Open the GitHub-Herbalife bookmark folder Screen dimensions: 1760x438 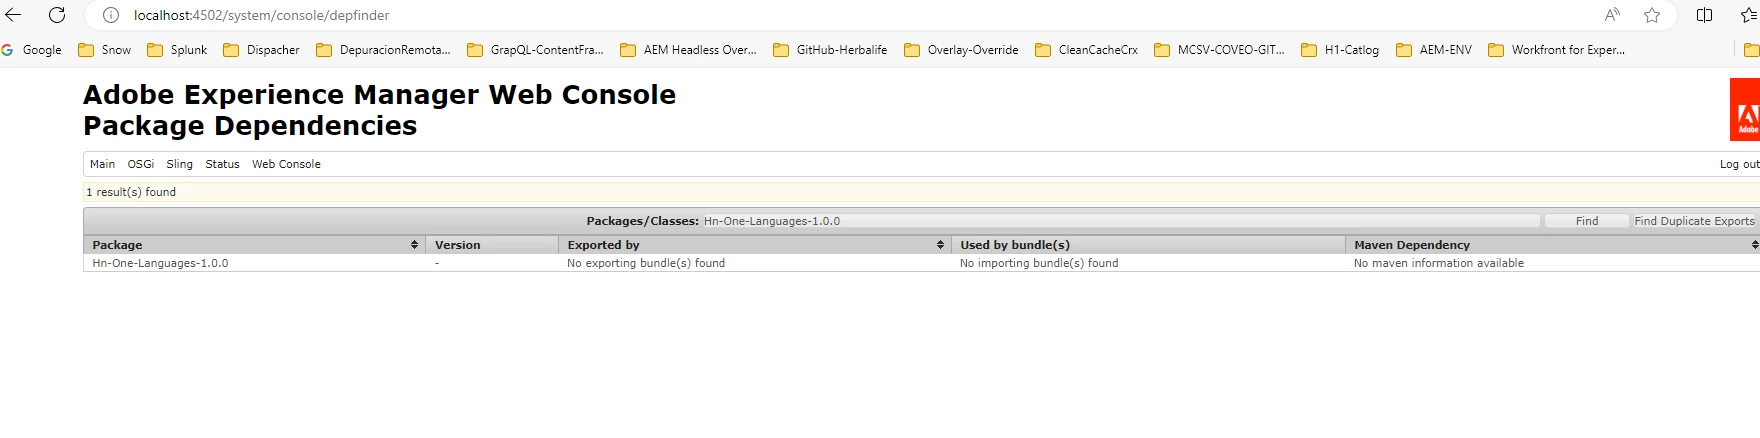(830, 50)
